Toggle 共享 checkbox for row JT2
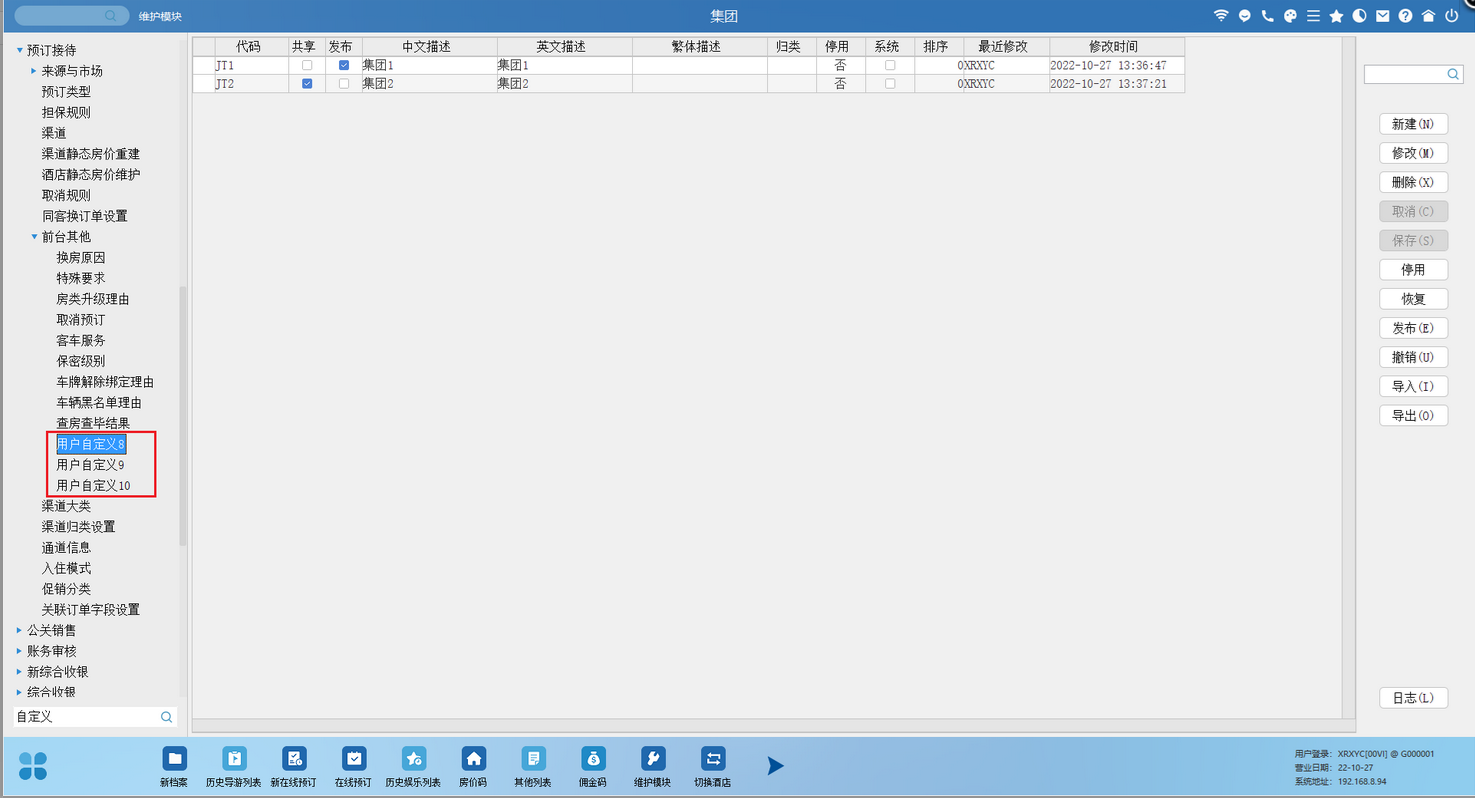This screenshot has width=1475, height=798. pos(307,84)
